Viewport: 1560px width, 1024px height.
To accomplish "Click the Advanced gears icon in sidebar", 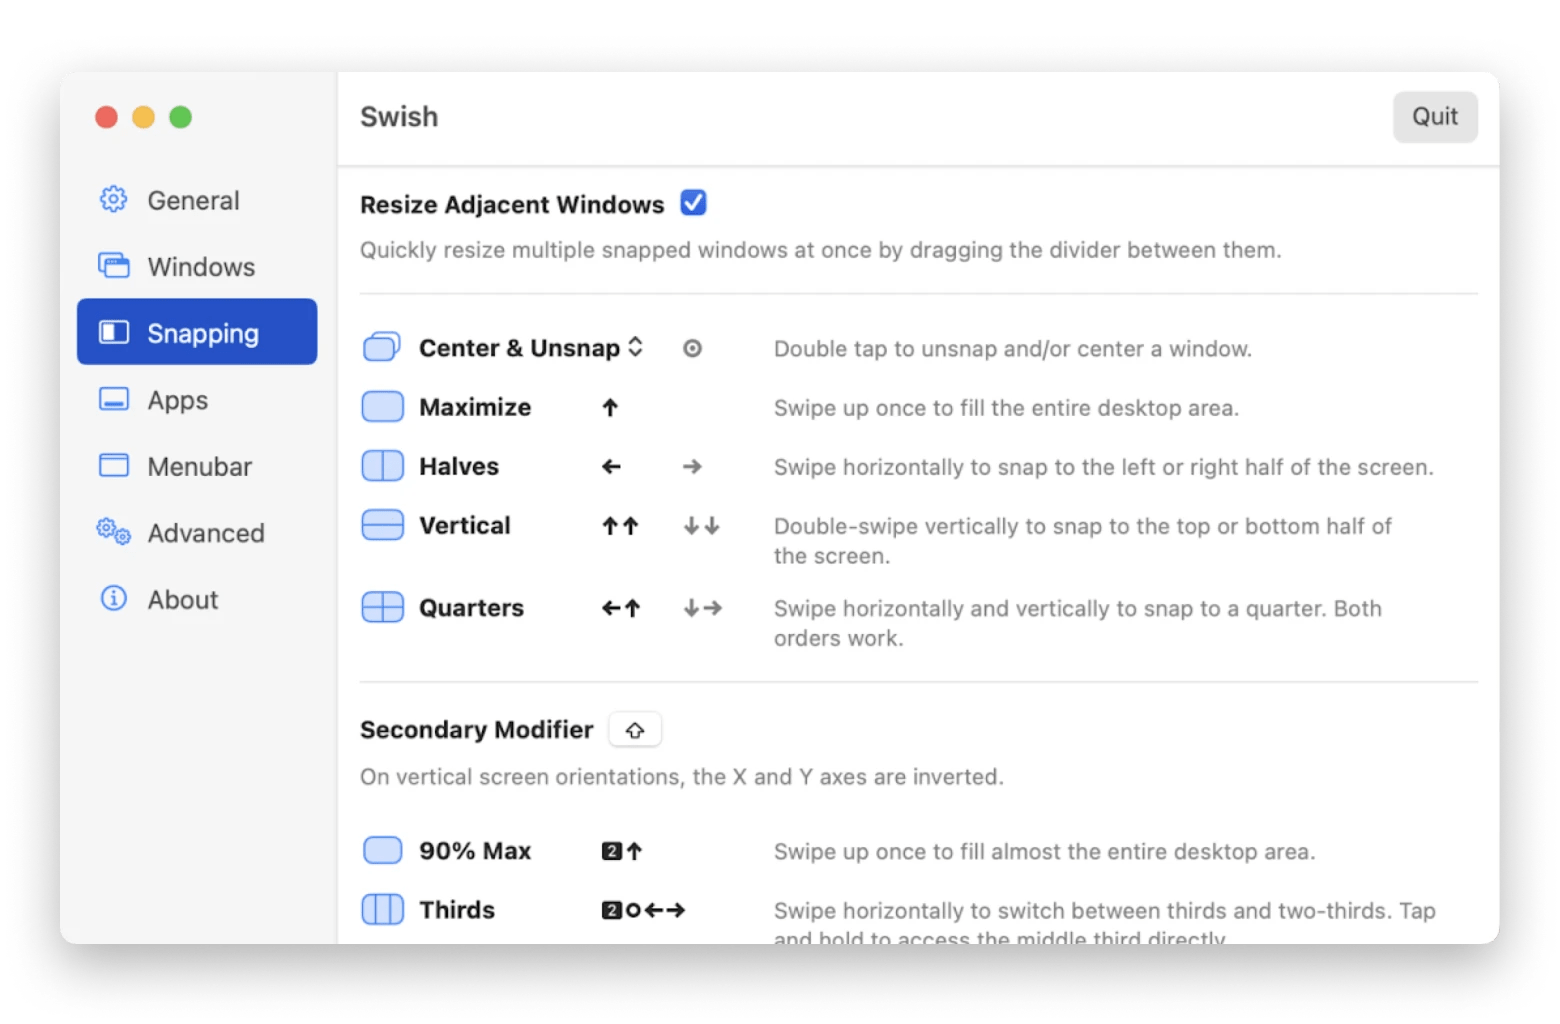I will [113, 533].
